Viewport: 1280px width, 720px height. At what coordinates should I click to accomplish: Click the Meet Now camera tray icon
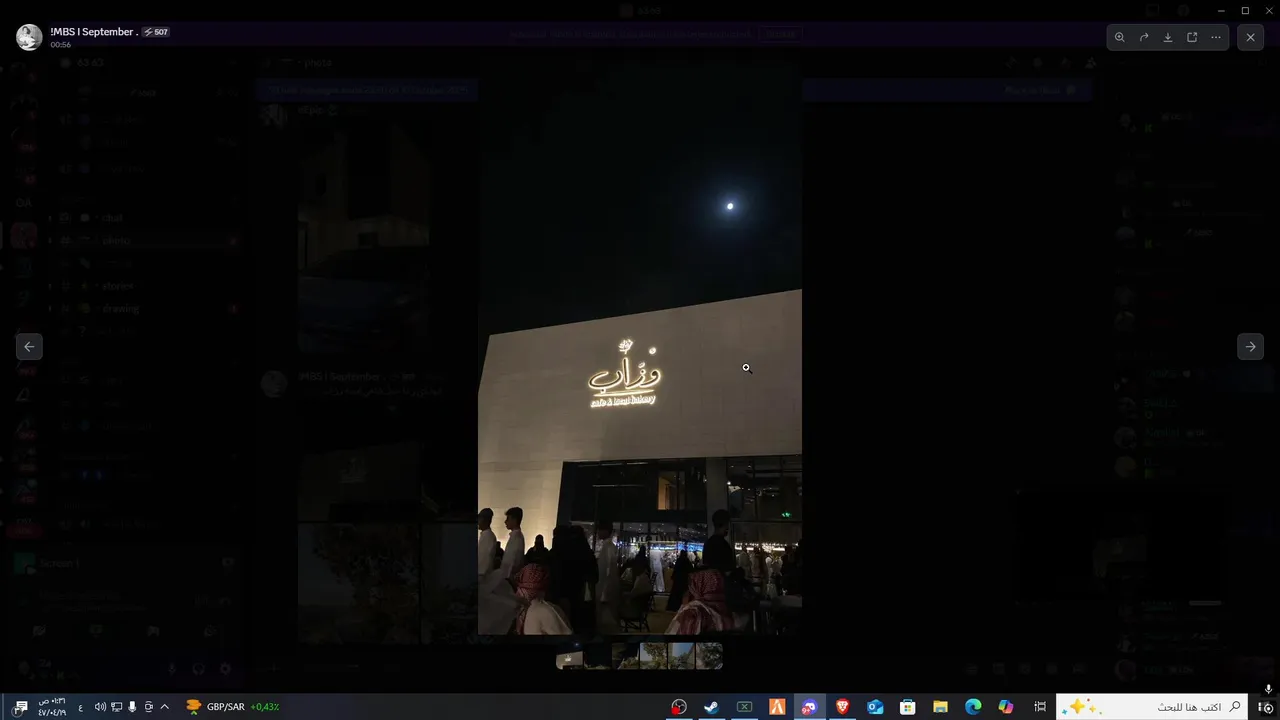pos(149,707)
